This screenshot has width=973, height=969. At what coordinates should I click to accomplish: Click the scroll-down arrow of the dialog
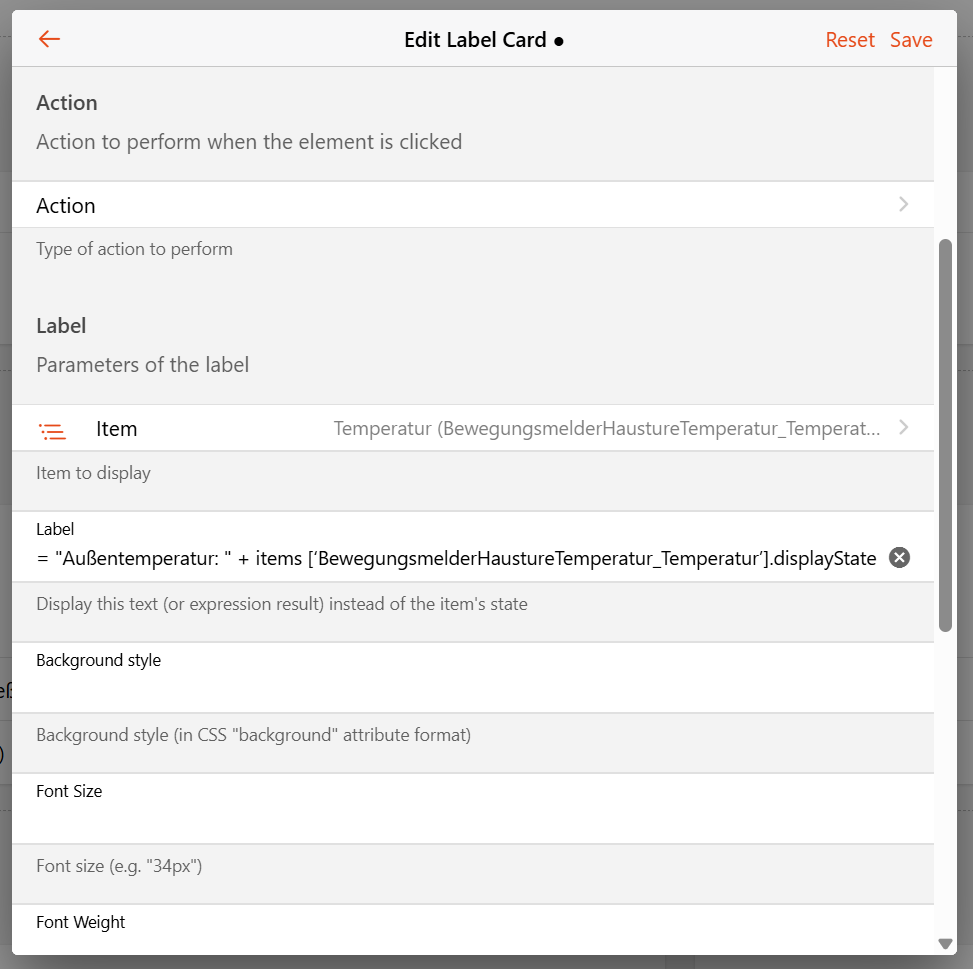pos(945,943)
